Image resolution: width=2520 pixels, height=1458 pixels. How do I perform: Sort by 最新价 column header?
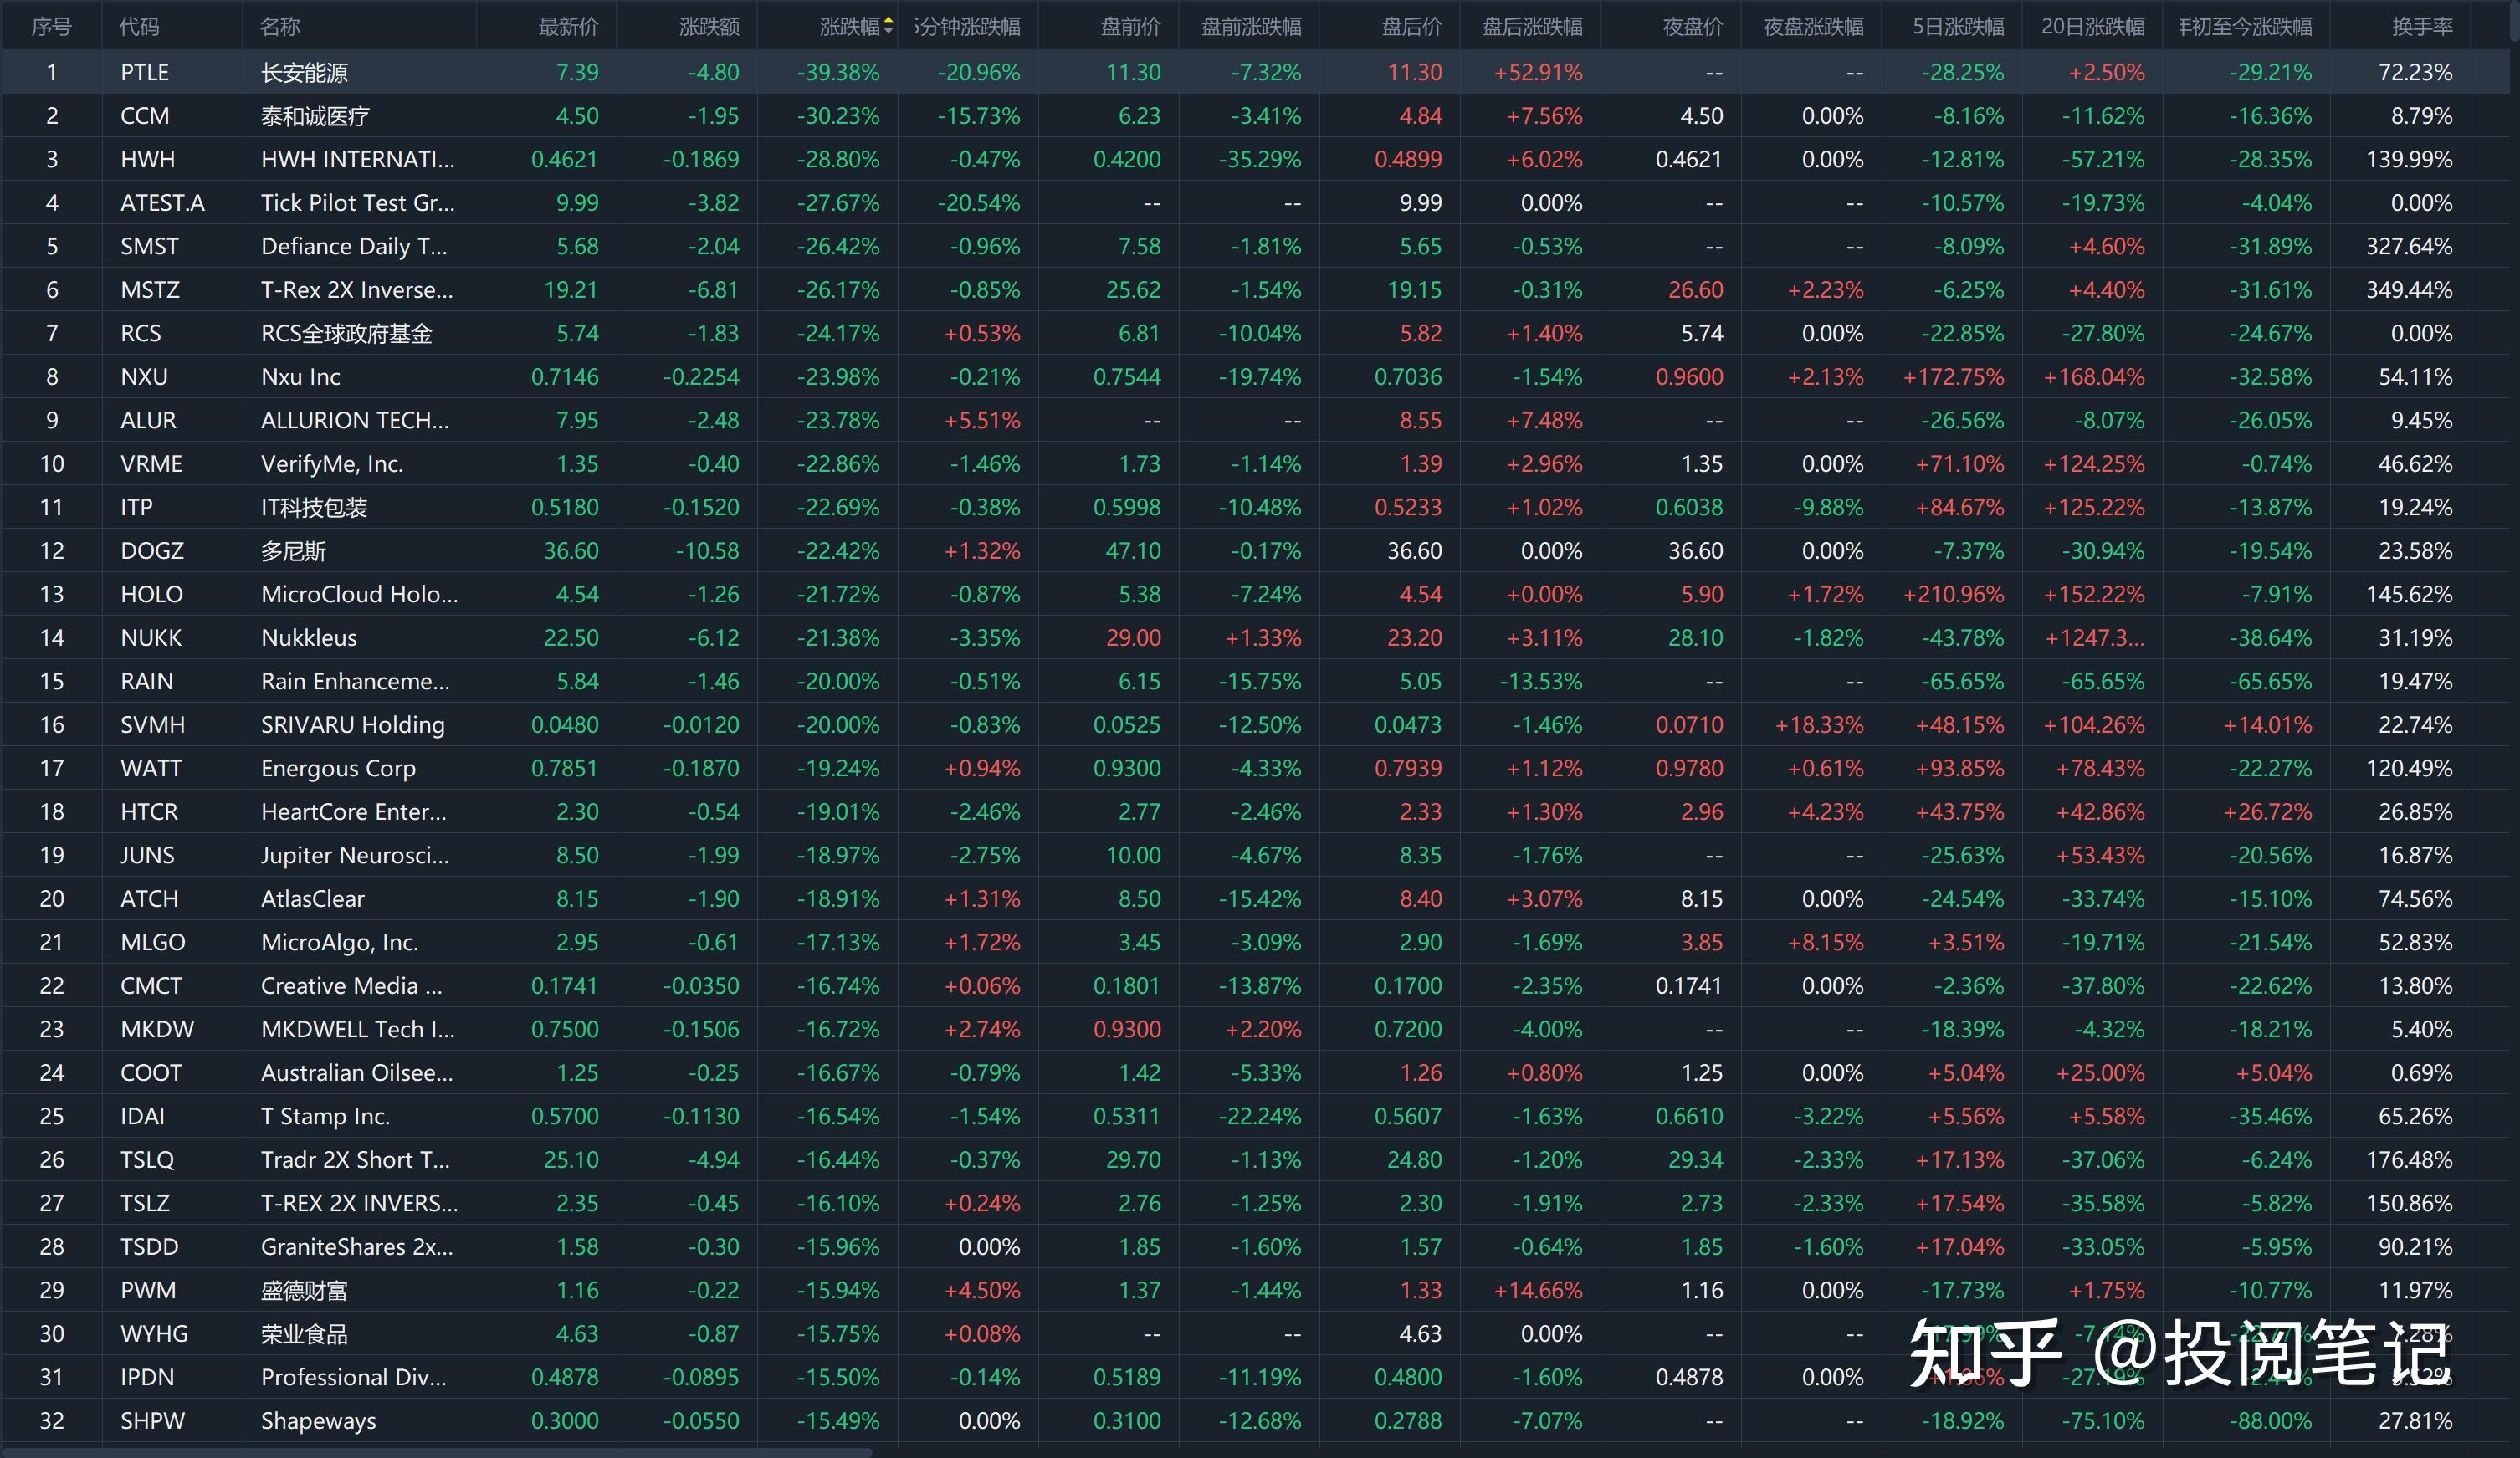click(569, 27)
